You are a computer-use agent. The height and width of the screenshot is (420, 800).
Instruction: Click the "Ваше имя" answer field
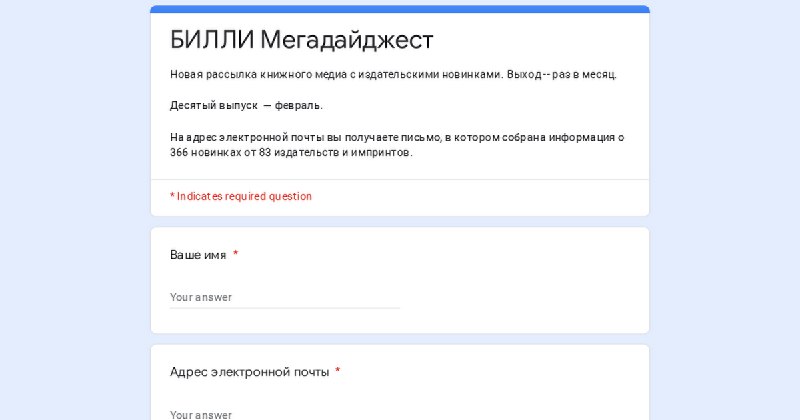tap(285, 298)
